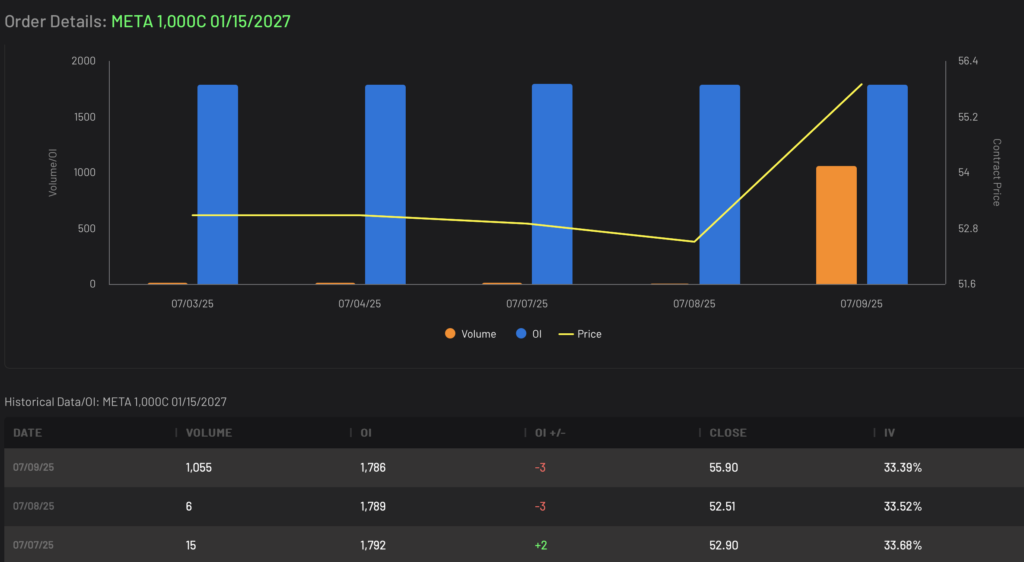The image size is (1024, 562).
Task: Click the blue OI legend dot
Action: (521, 334)
